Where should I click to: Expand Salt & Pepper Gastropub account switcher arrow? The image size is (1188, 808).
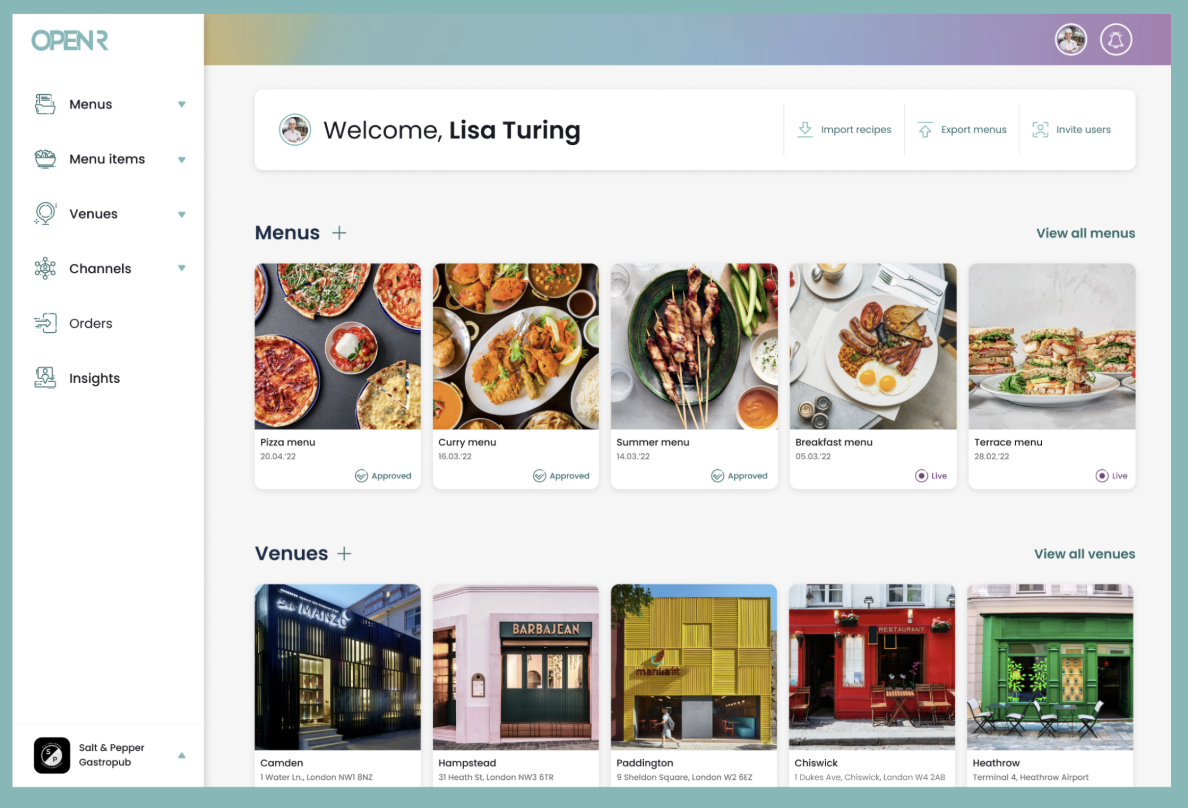tap(182, 755)
